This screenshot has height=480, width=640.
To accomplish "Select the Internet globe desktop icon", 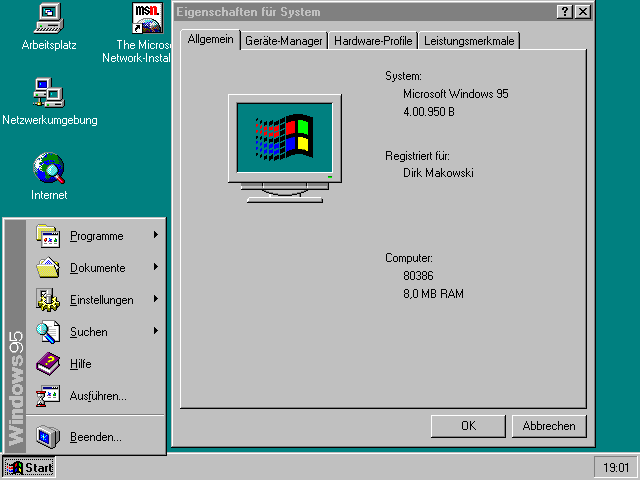I will click(49, 168).
